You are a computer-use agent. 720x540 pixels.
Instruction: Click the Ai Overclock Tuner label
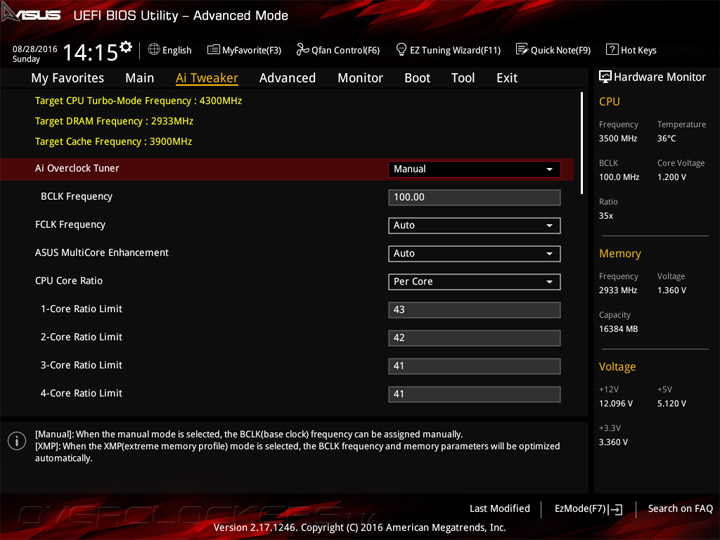[x=77, y=168]
